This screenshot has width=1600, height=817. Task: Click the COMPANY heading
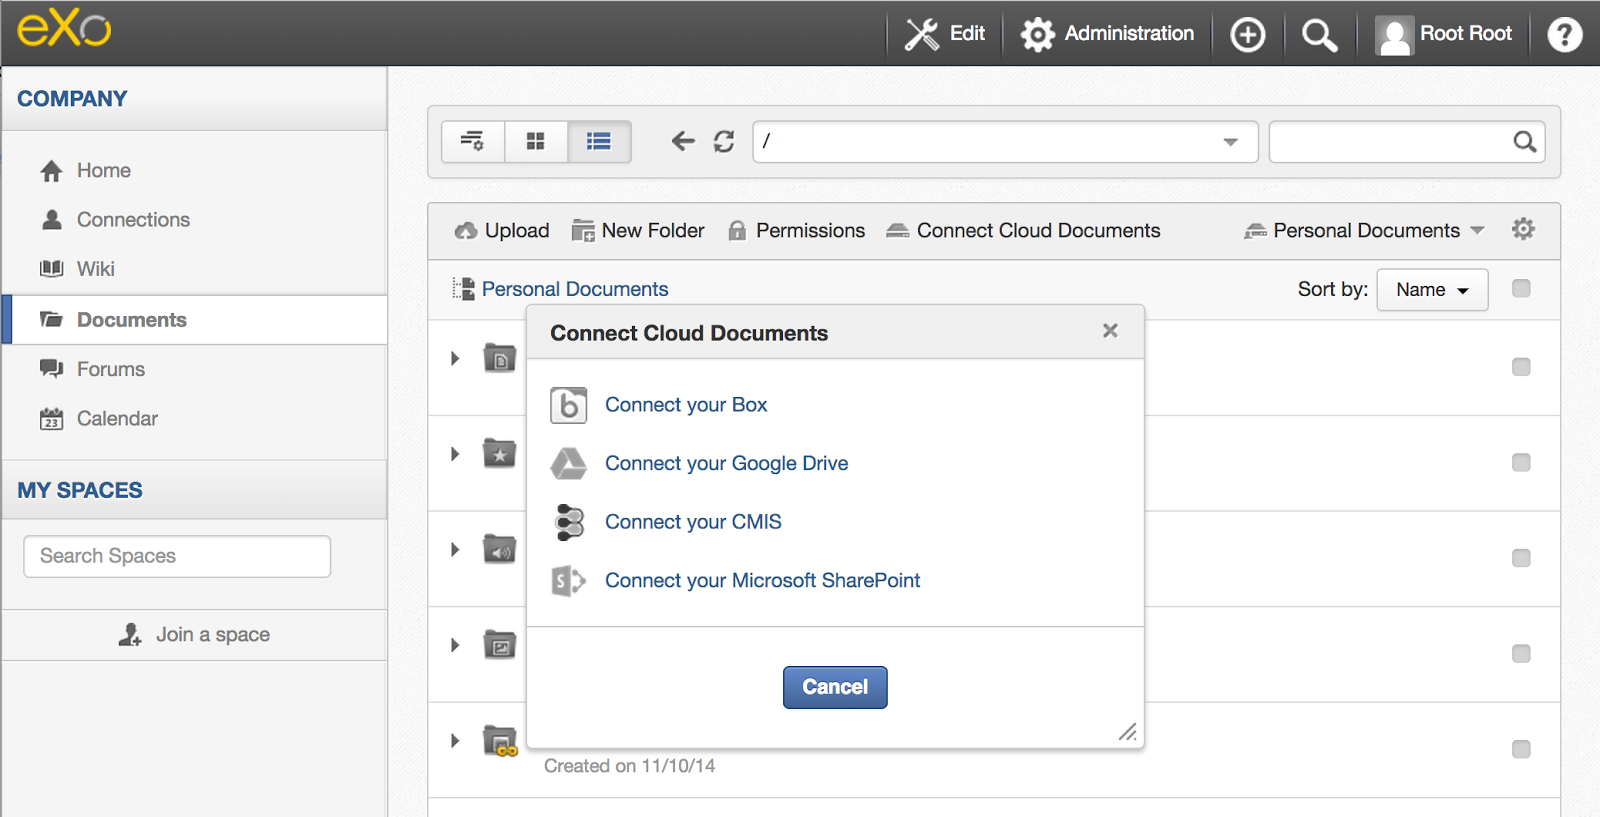click(72, 99)
